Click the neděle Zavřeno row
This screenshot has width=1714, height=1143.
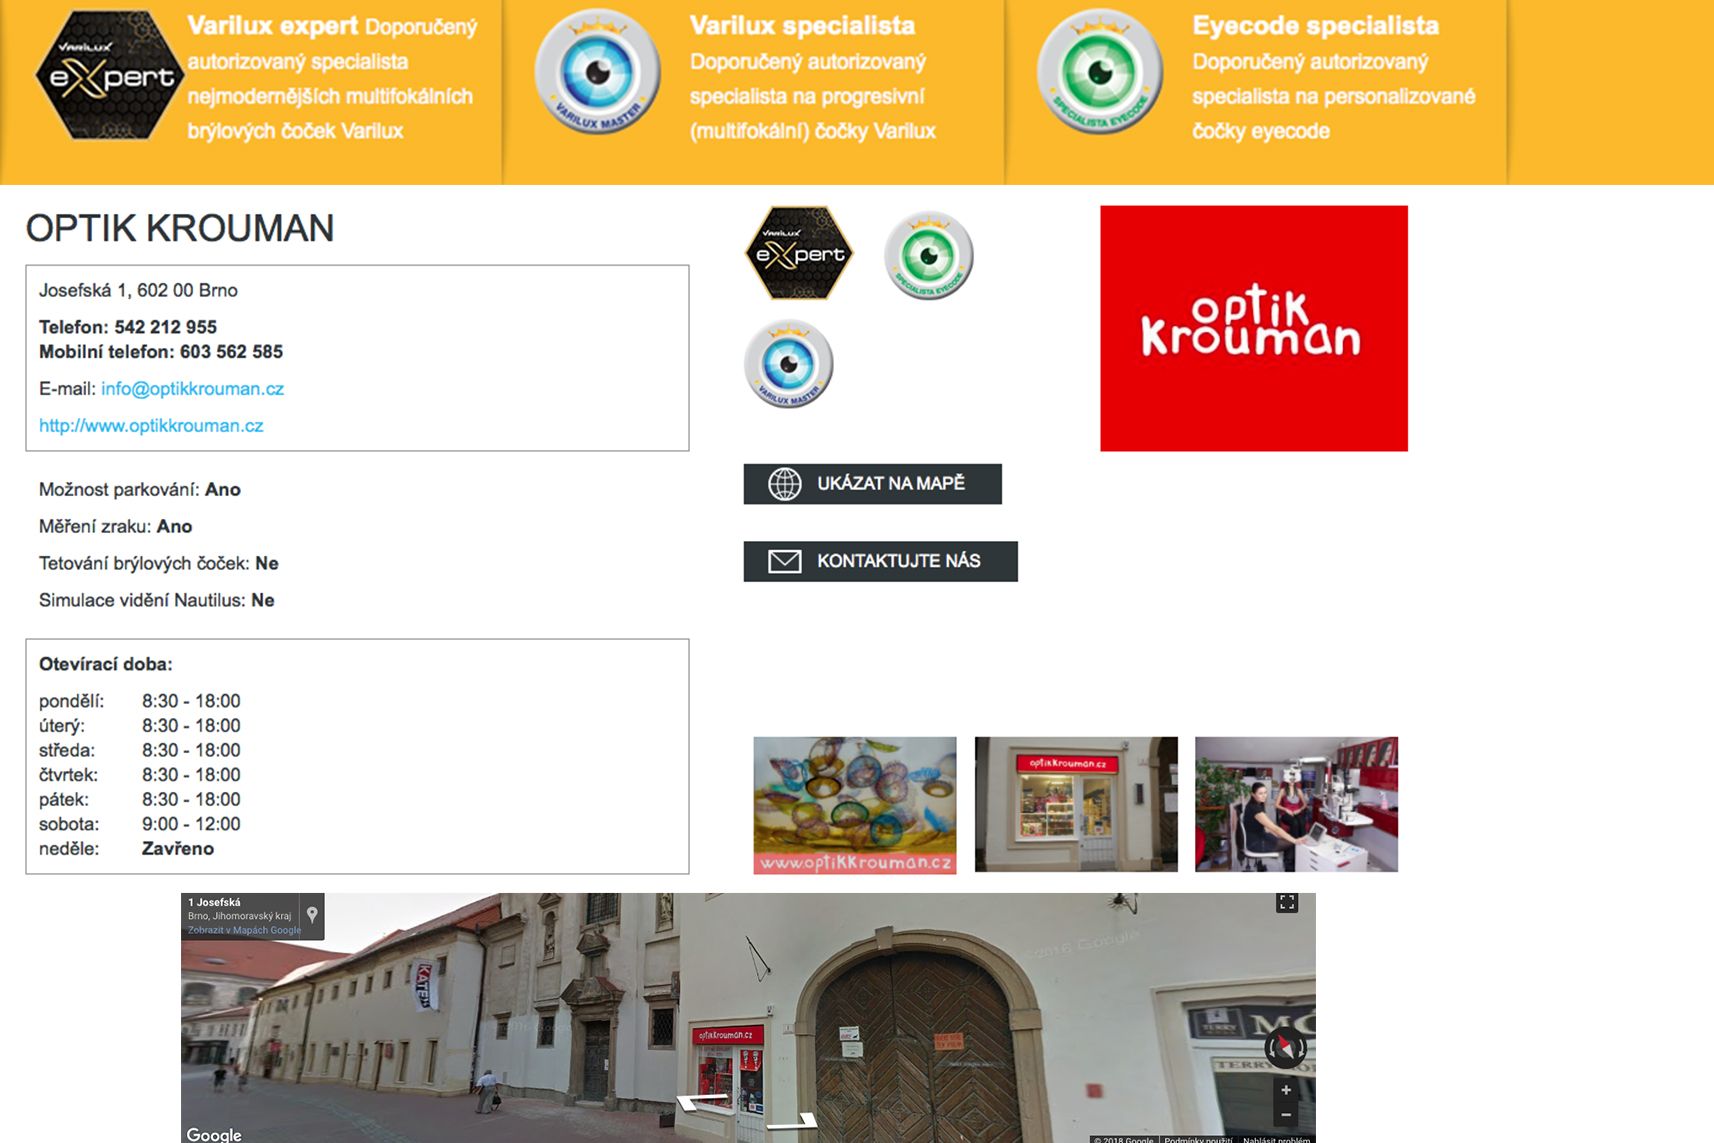(x=127, y=849)
